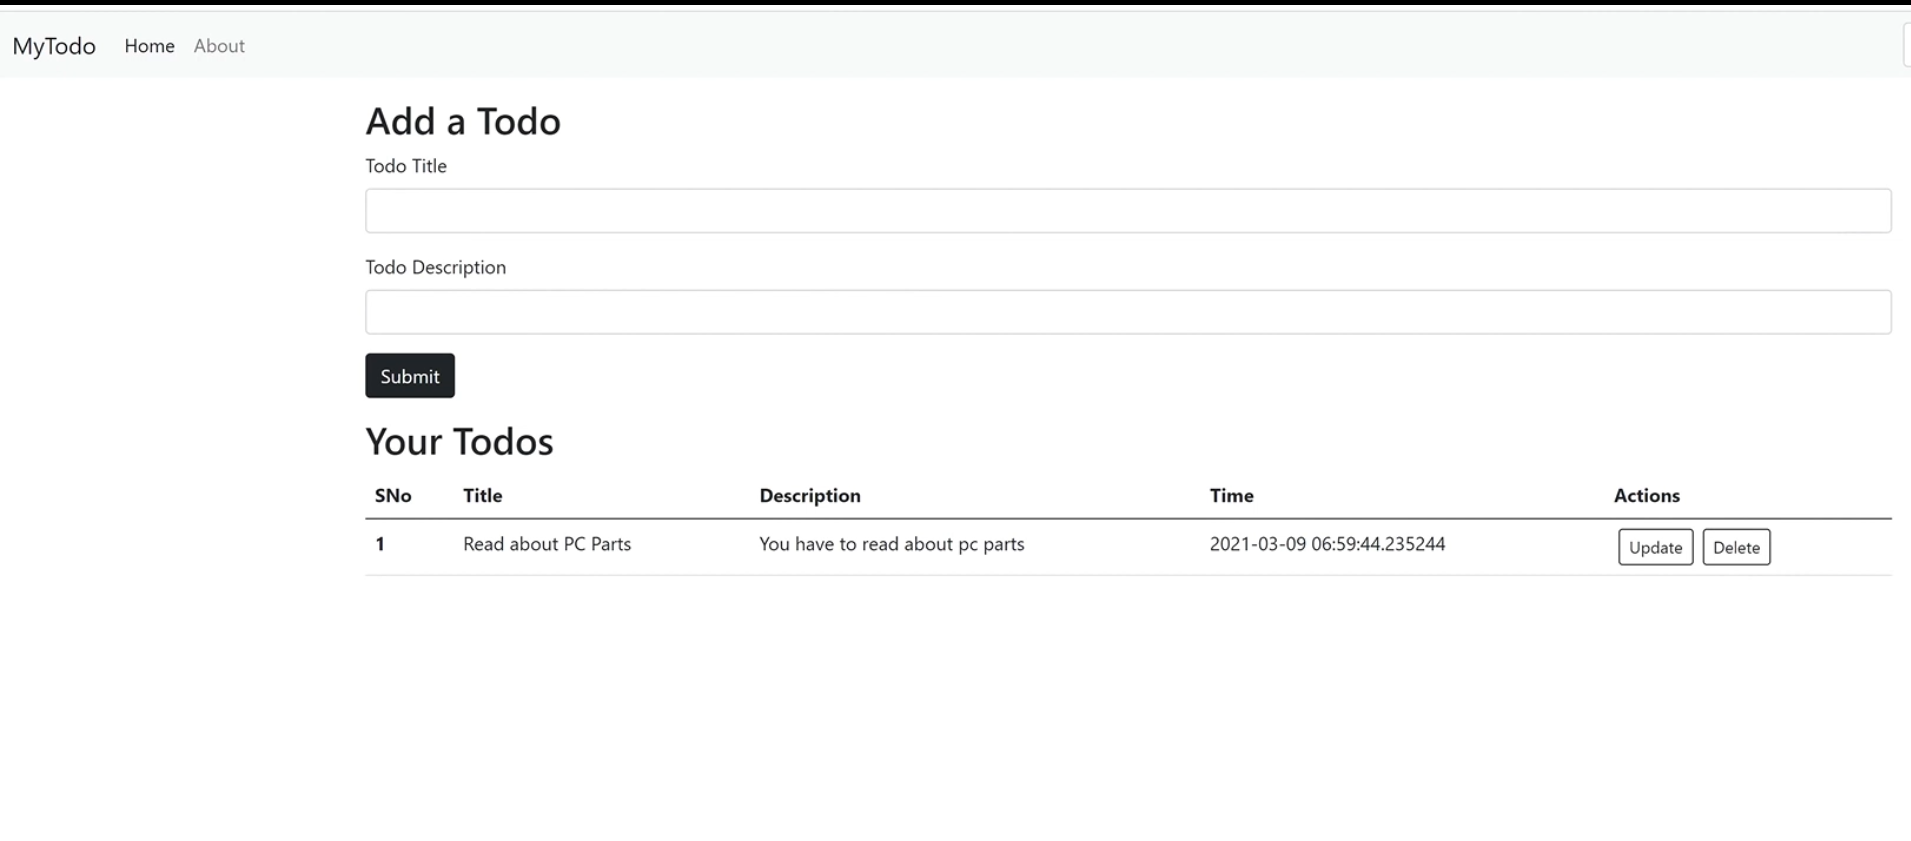Click the Todo Description label
This screenshot has width=1911, height=841.
[x=436, y=267]
